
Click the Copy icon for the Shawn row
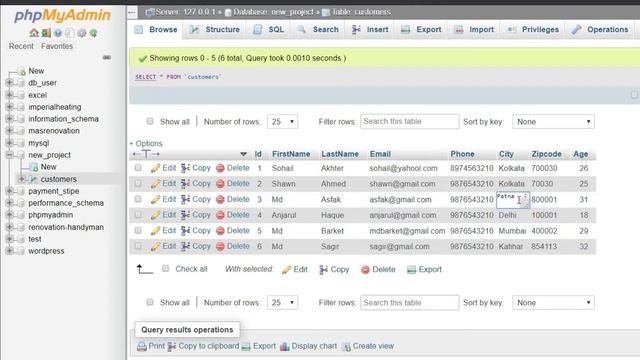(185, 184)
